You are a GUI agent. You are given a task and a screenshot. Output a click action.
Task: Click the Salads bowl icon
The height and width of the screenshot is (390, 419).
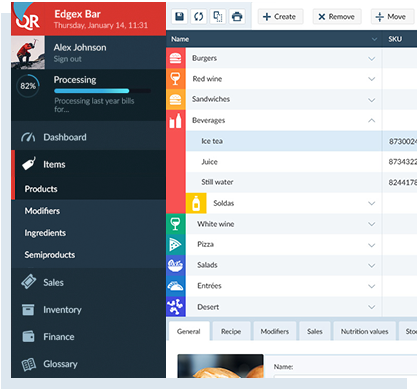coord(176,265)
